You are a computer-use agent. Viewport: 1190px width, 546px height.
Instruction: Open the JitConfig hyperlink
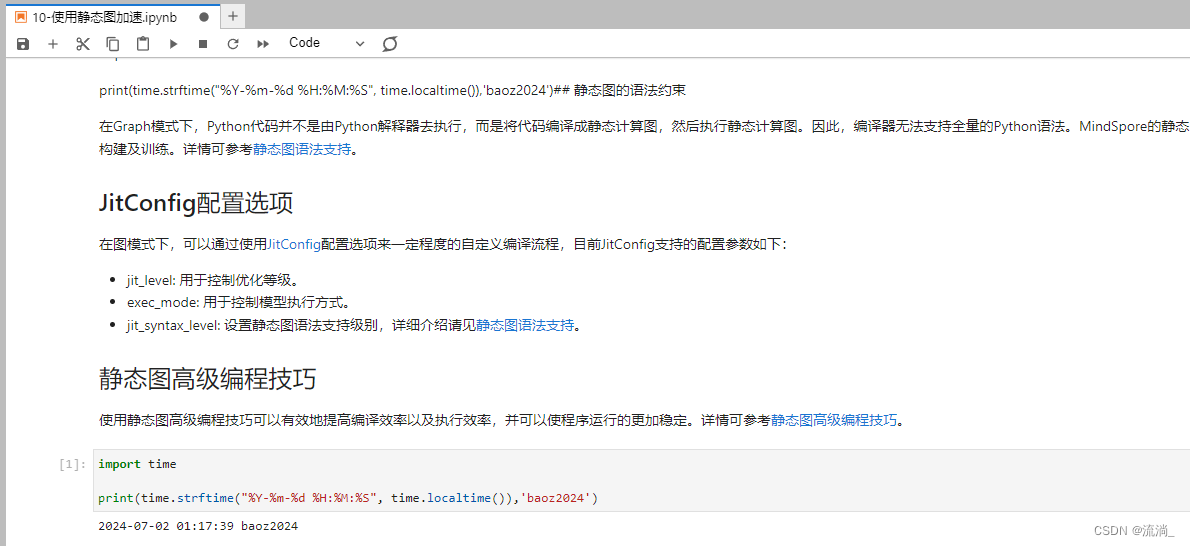294,244
